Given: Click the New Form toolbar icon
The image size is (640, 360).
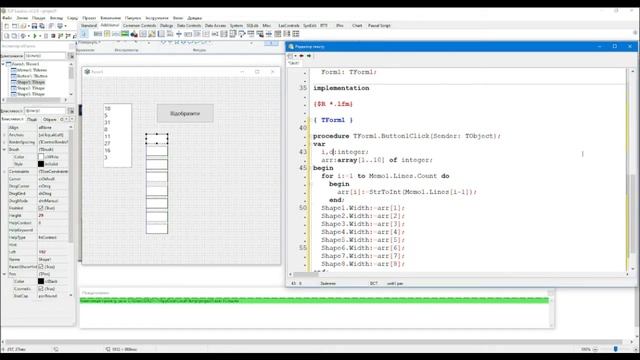Looking at the screenshot, I should (14, 26).
